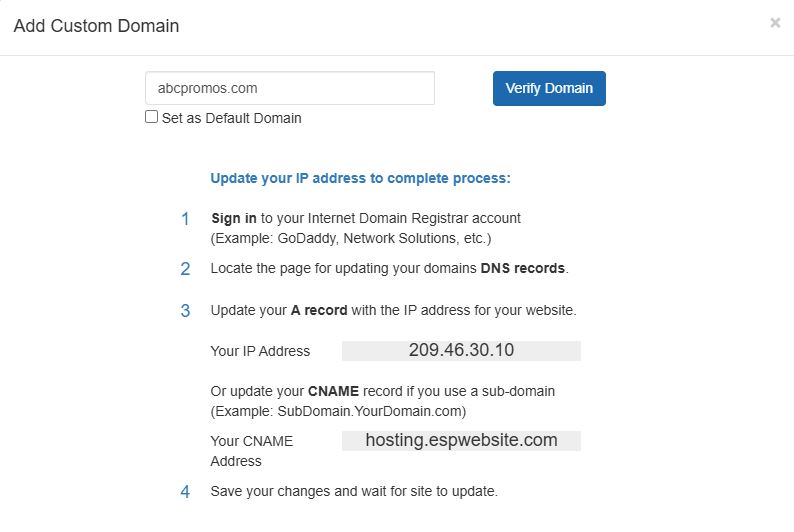Image resolution: width=794 pixels, height=532 pixels.
Task: Click the Set as Default Domain label
Action: point(231,118)
